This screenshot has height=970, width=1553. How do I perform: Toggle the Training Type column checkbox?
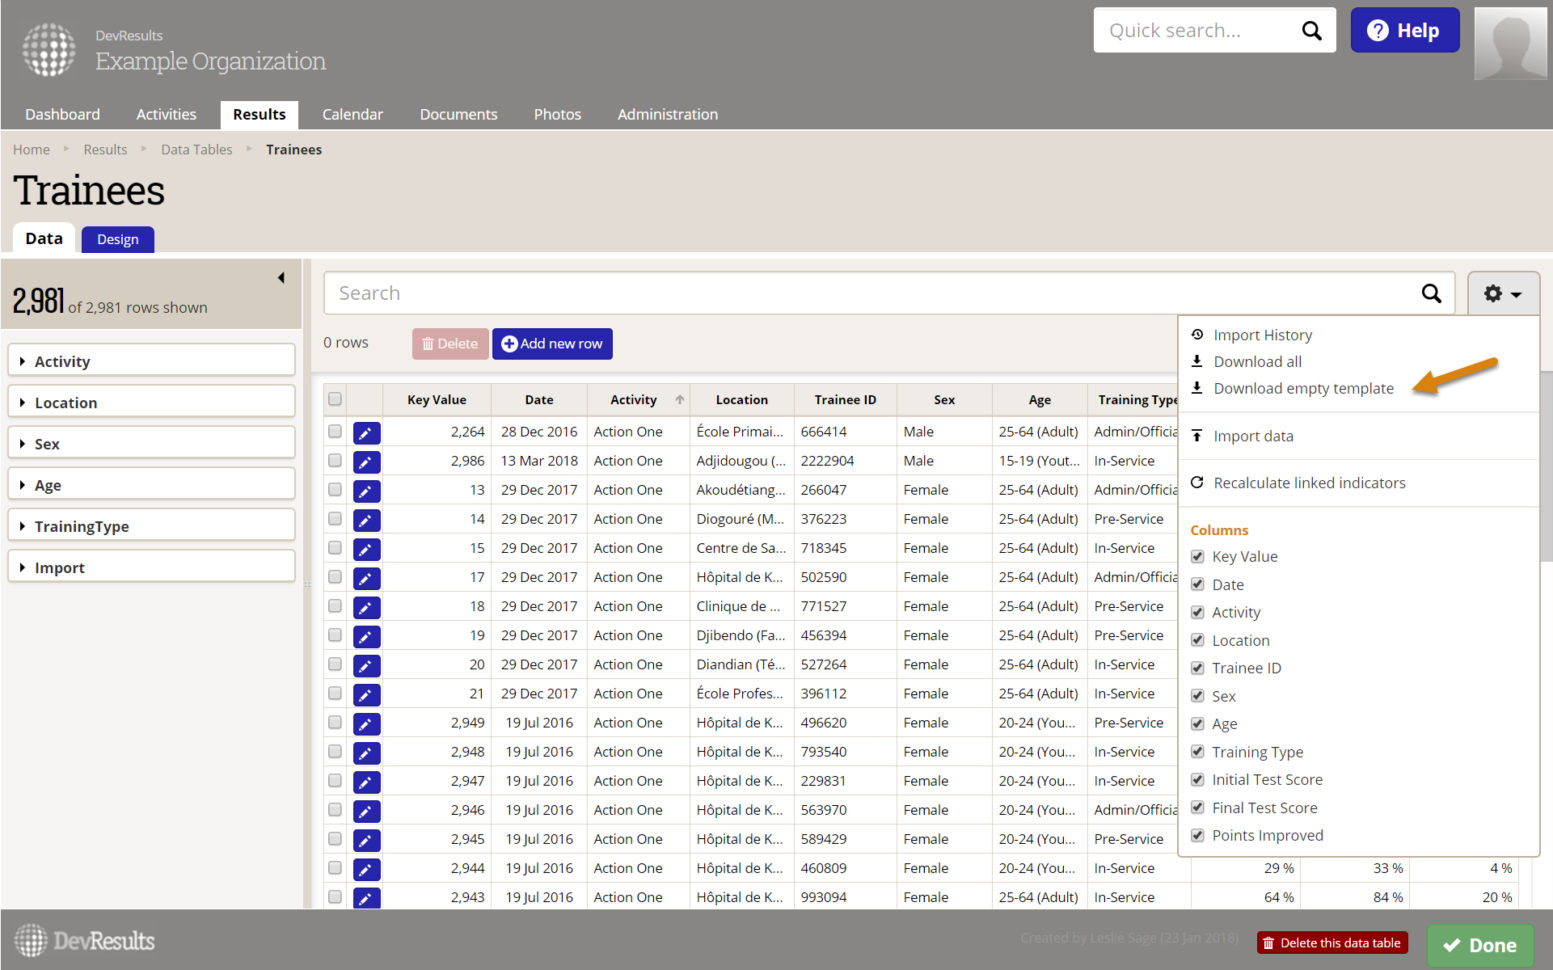coord(1197,751)
